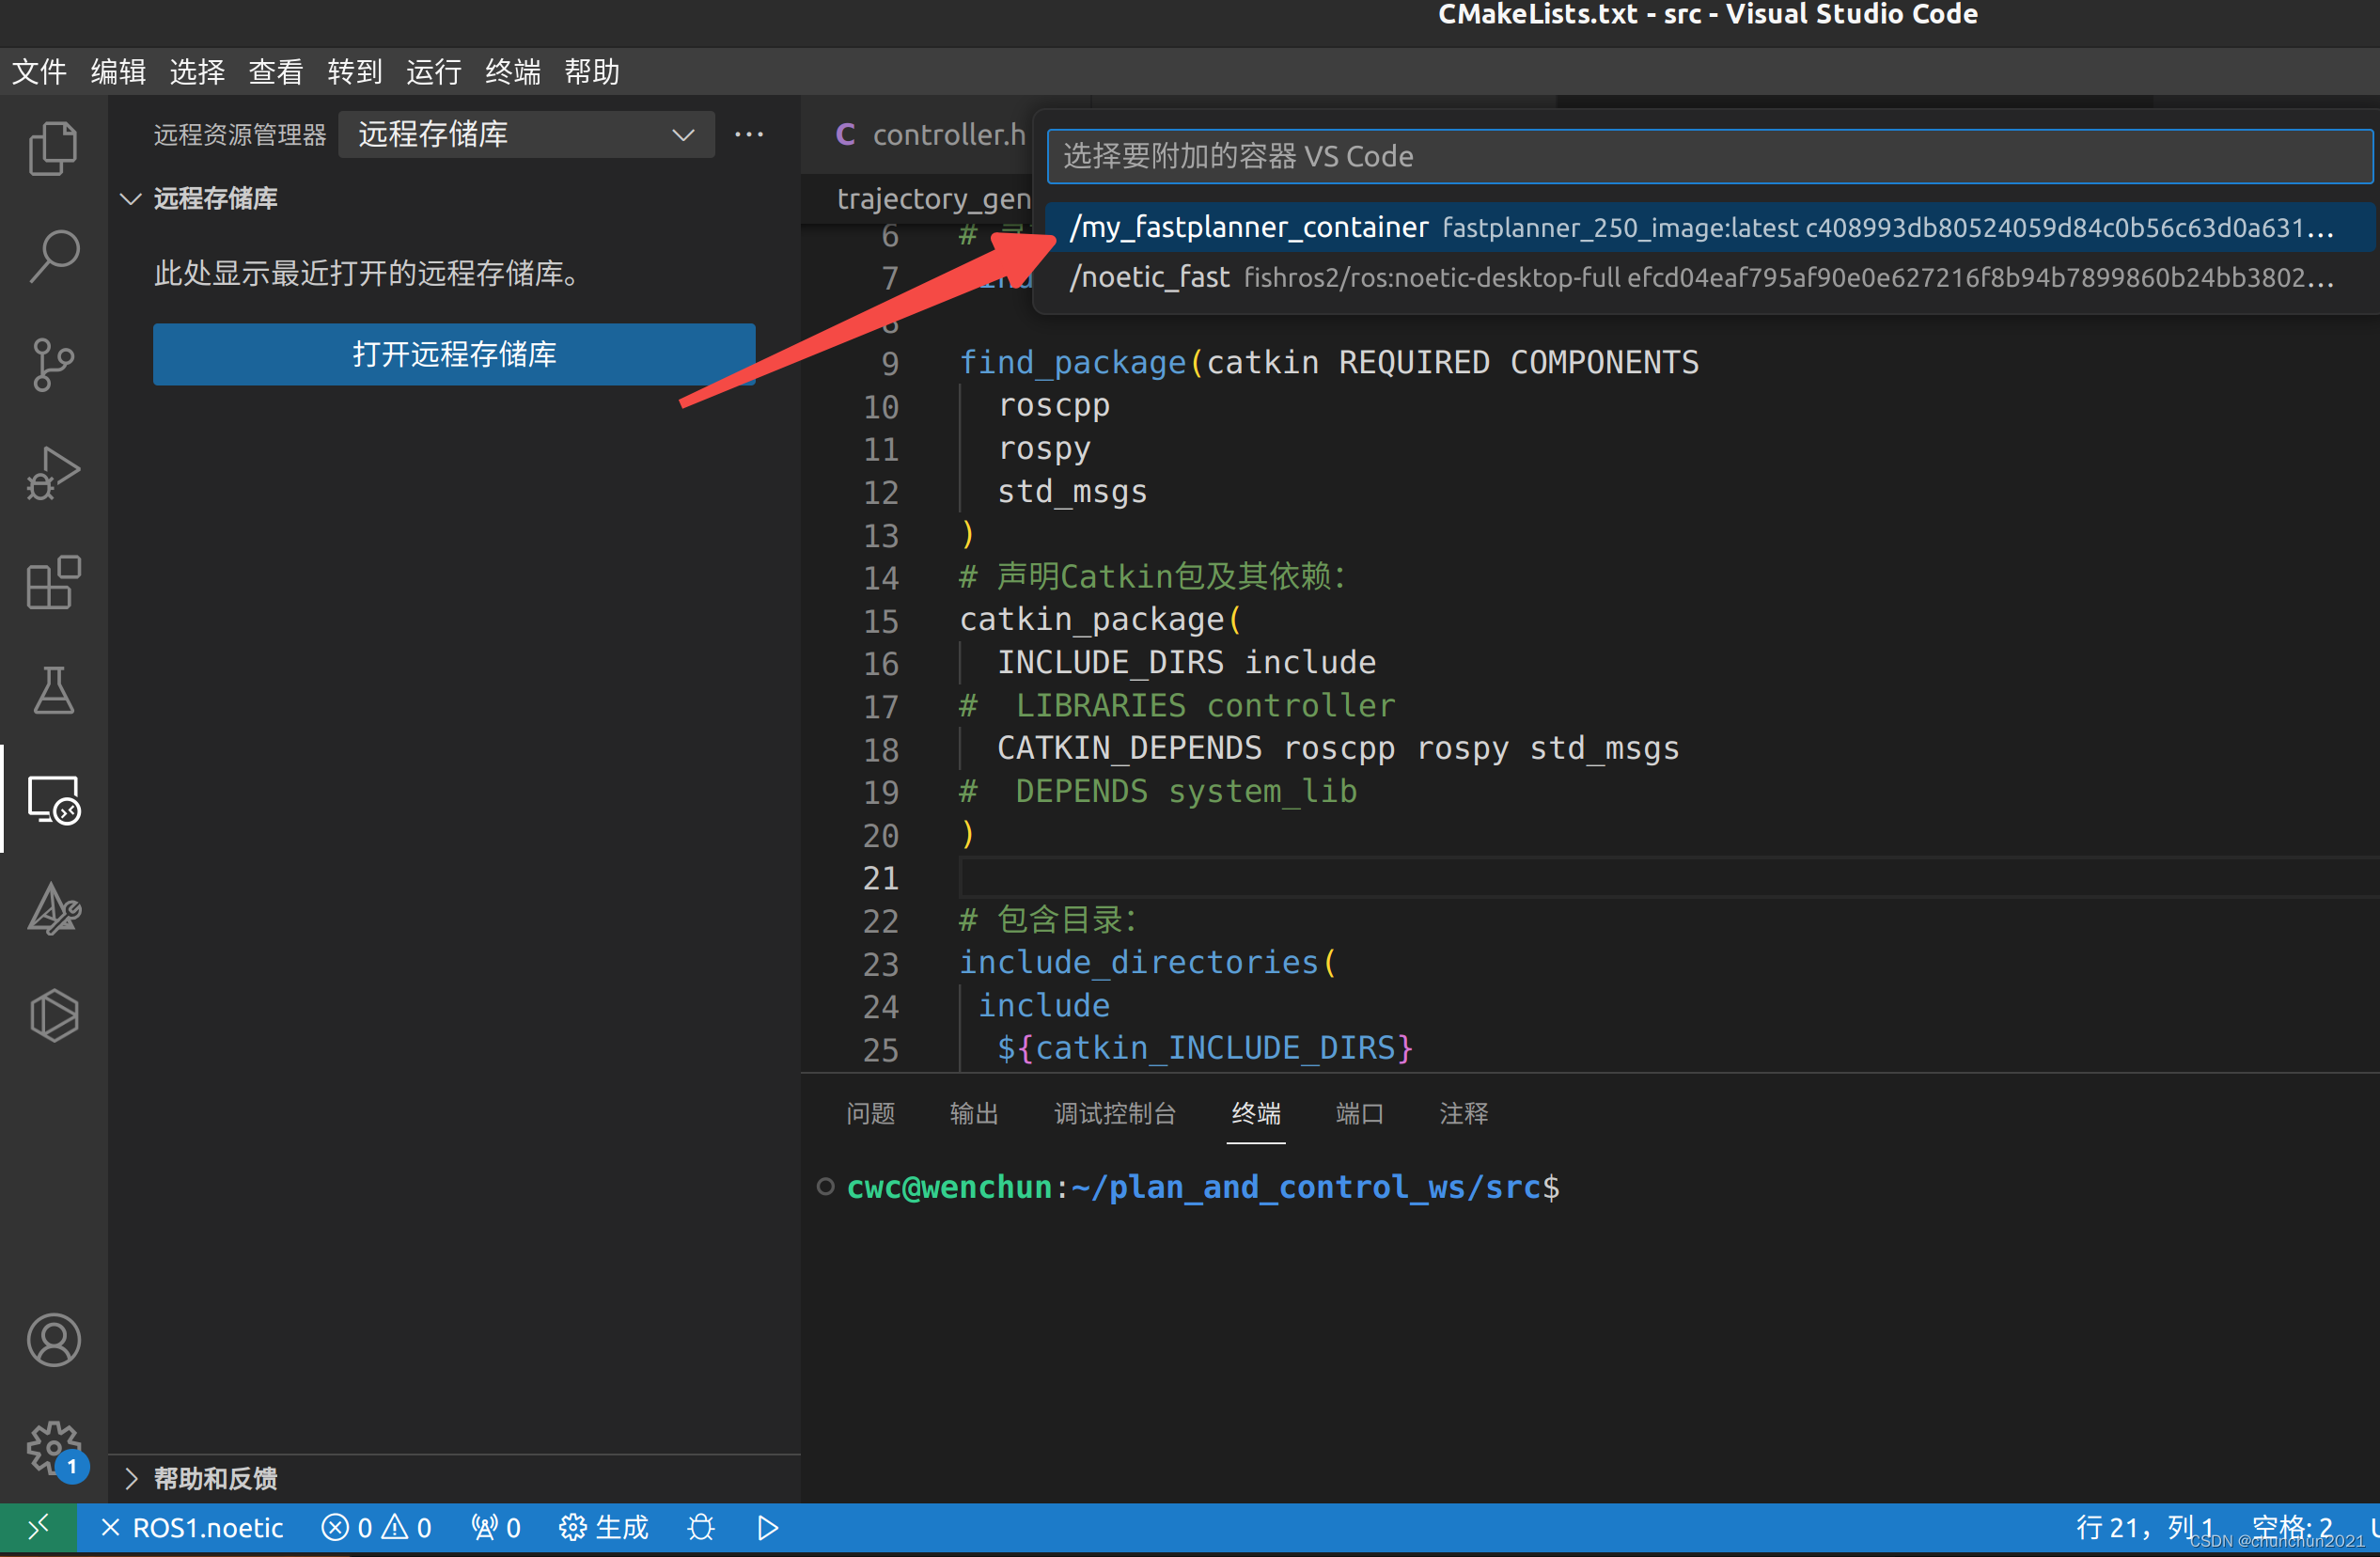Click the trajectory_gen breadcrumb item
Screen dimensions: 2380x1557
pos(933,198)
